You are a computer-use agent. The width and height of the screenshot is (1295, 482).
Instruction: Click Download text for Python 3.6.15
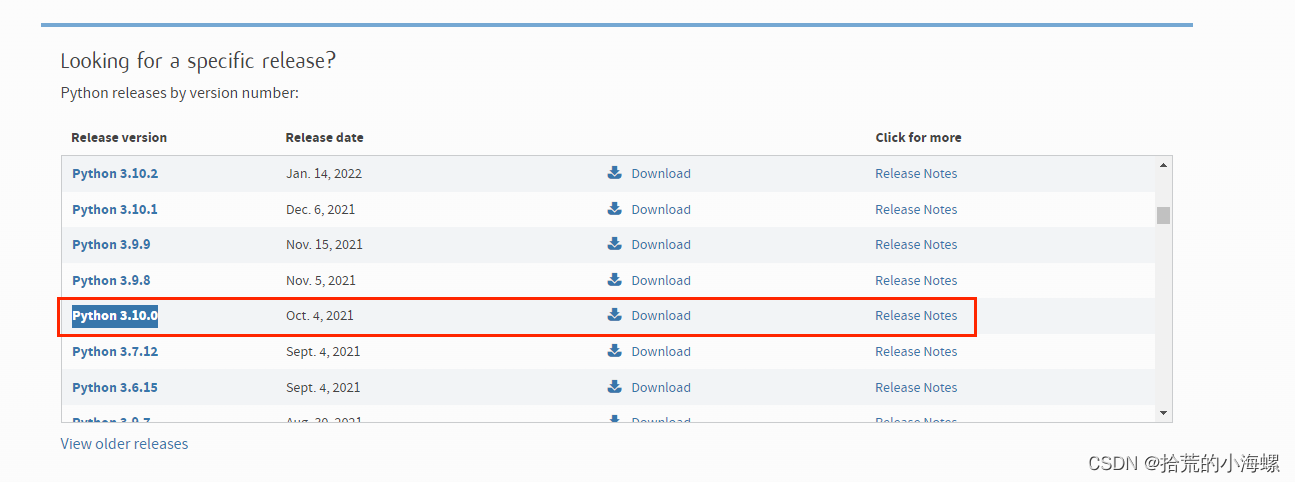coord(661,387)
